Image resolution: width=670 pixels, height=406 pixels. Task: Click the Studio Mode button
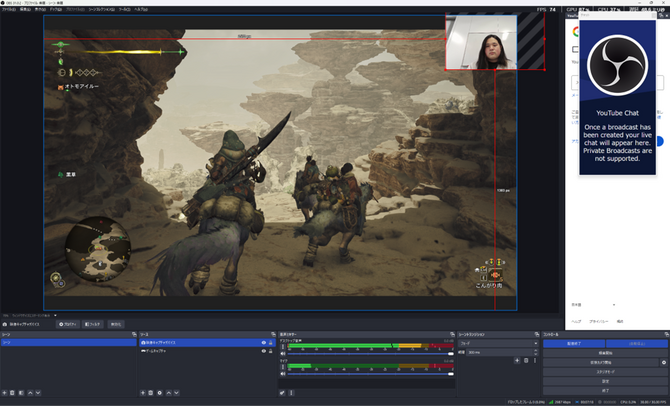(x=605, y=371)
